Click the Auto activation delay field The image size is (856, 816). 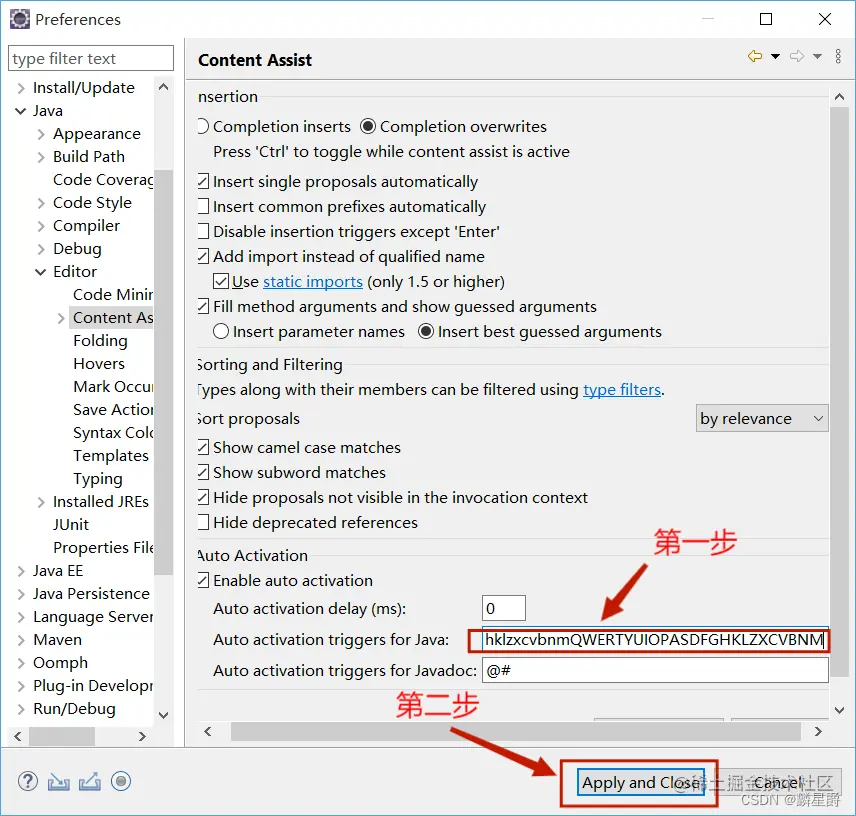[503, 608]
